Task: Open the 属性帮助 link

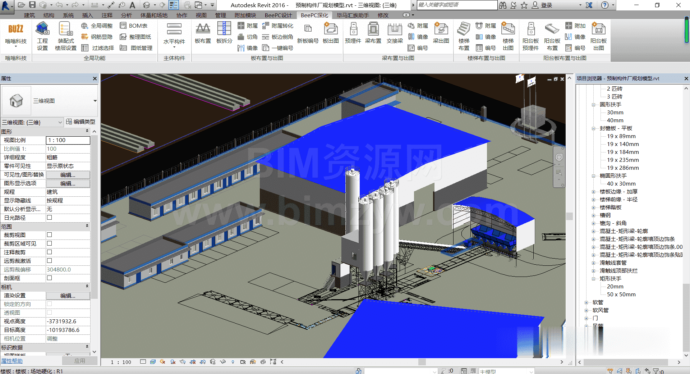Action: pos(12,361)
